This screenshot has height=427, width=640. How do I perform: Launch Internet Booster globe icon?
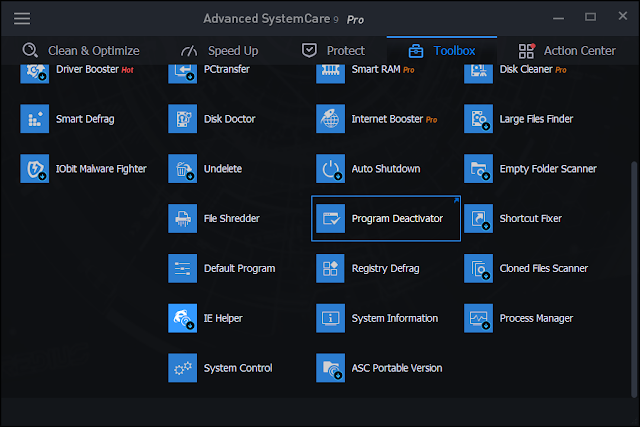(x=330, y=119)
